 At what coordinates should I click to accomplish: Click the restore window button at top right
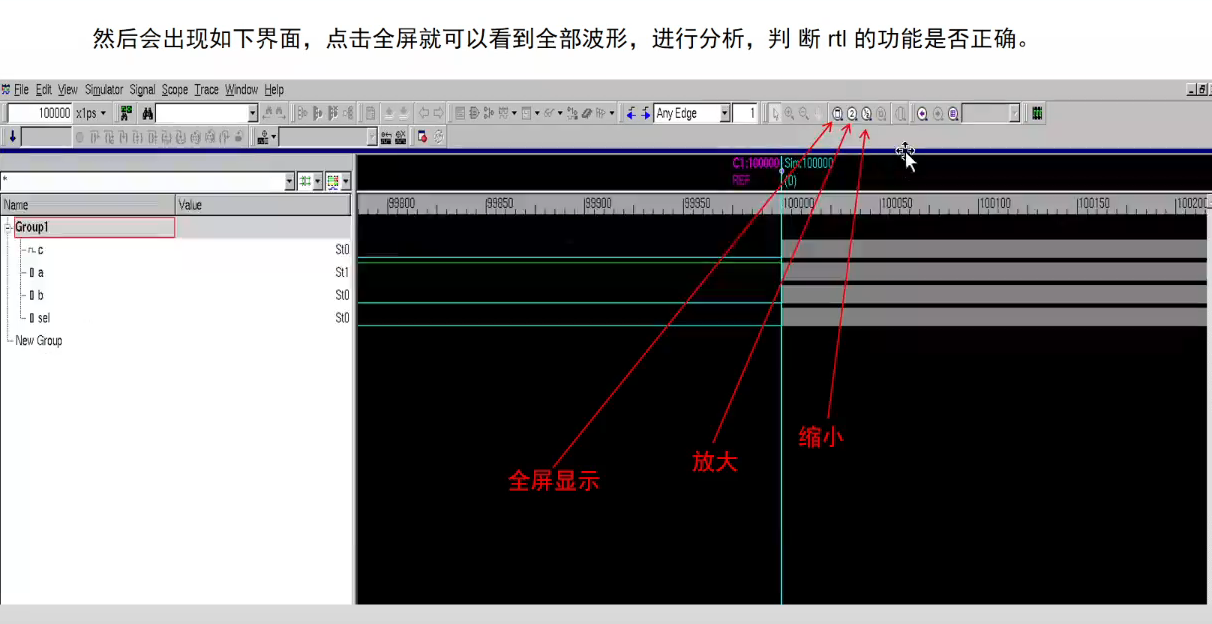coord(1200,90)
